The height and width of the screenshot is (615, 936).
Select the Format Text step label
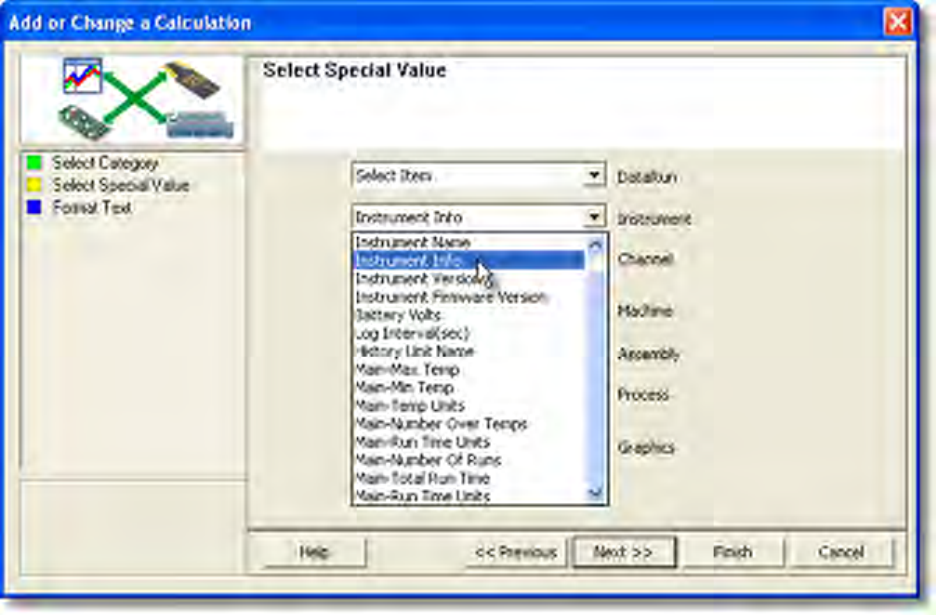pyautogui.click(x=92, y=207)
